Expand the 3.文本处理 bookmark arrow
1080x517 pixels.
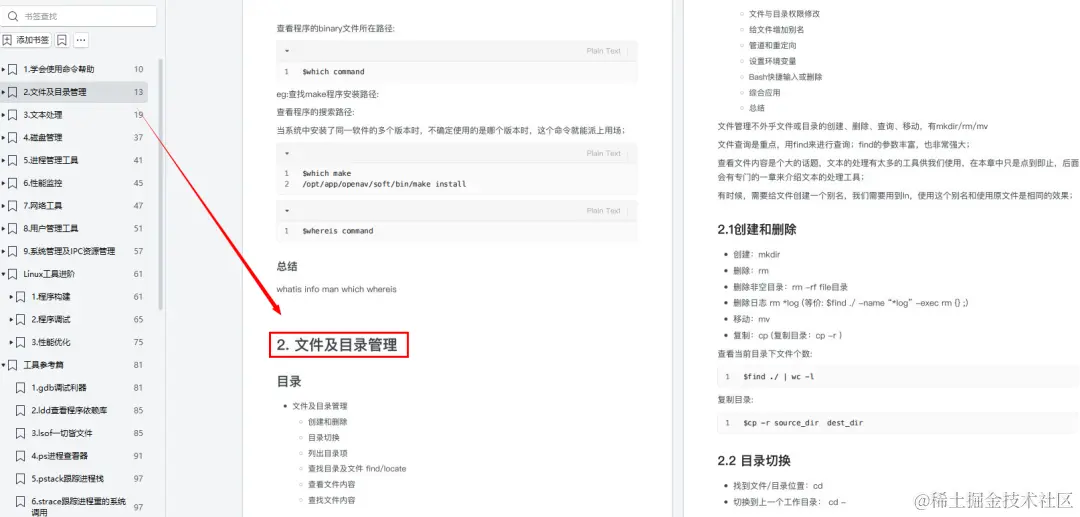point(3,115)
